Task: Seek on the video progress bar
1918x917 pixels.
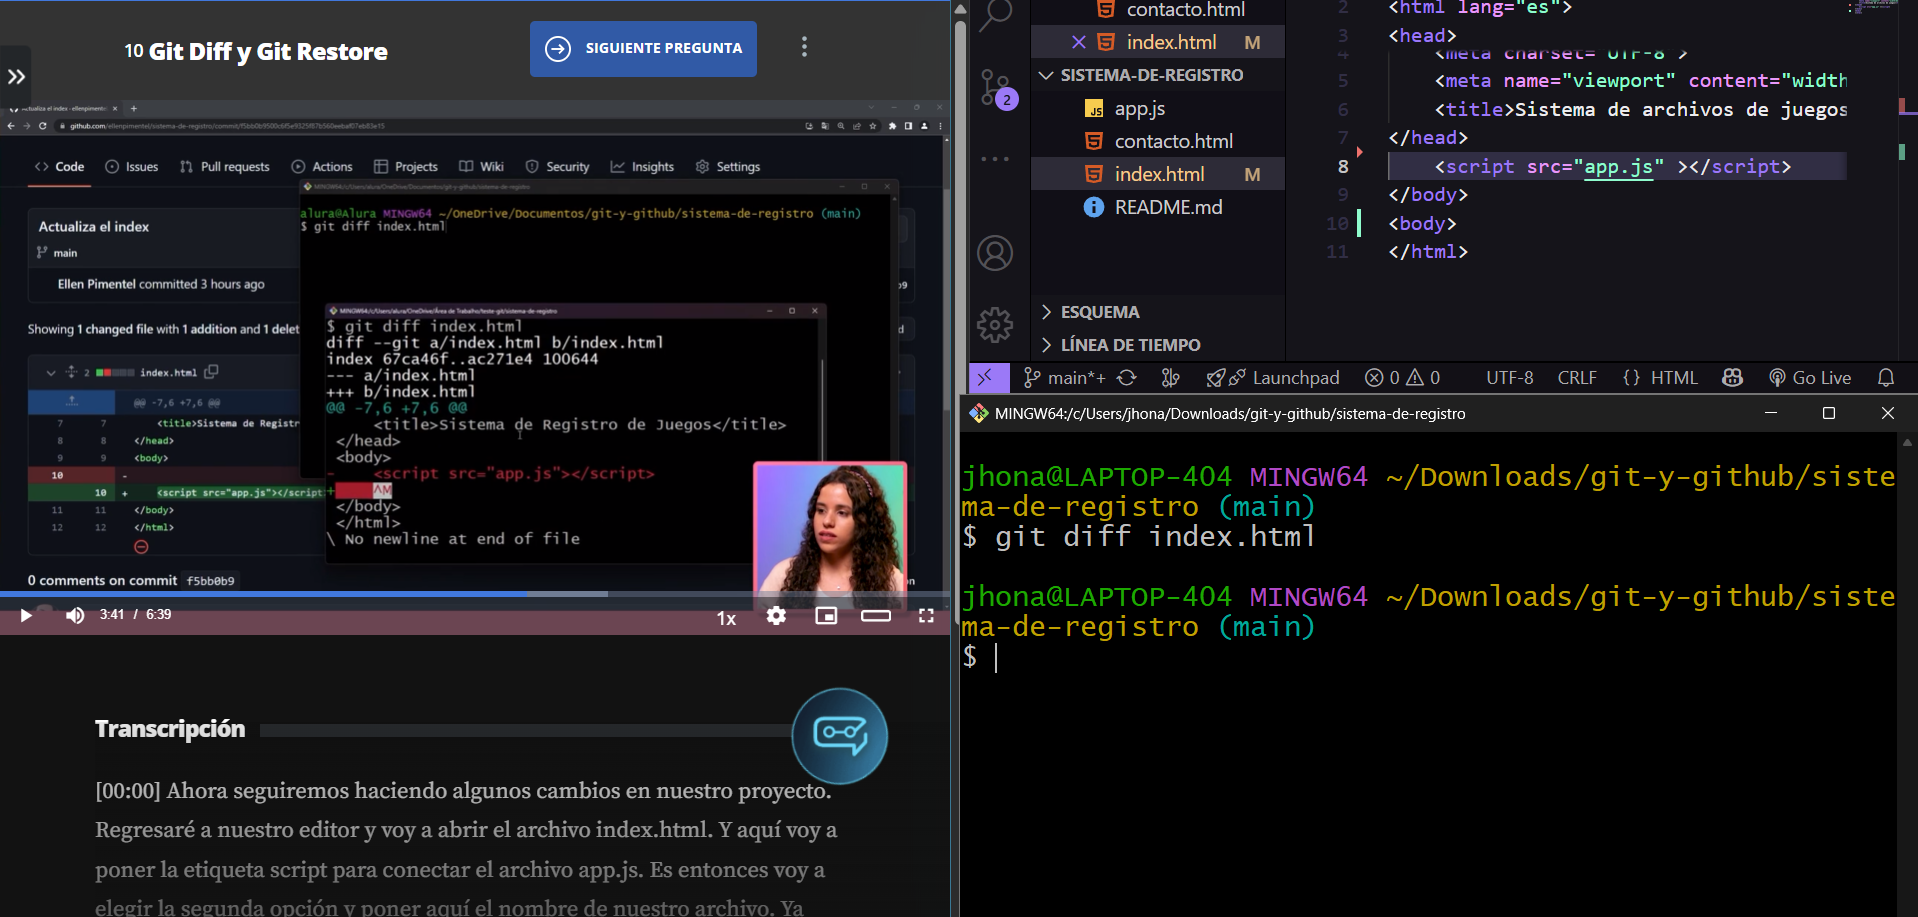Action: pyautogui.click(x=473, y=594)
